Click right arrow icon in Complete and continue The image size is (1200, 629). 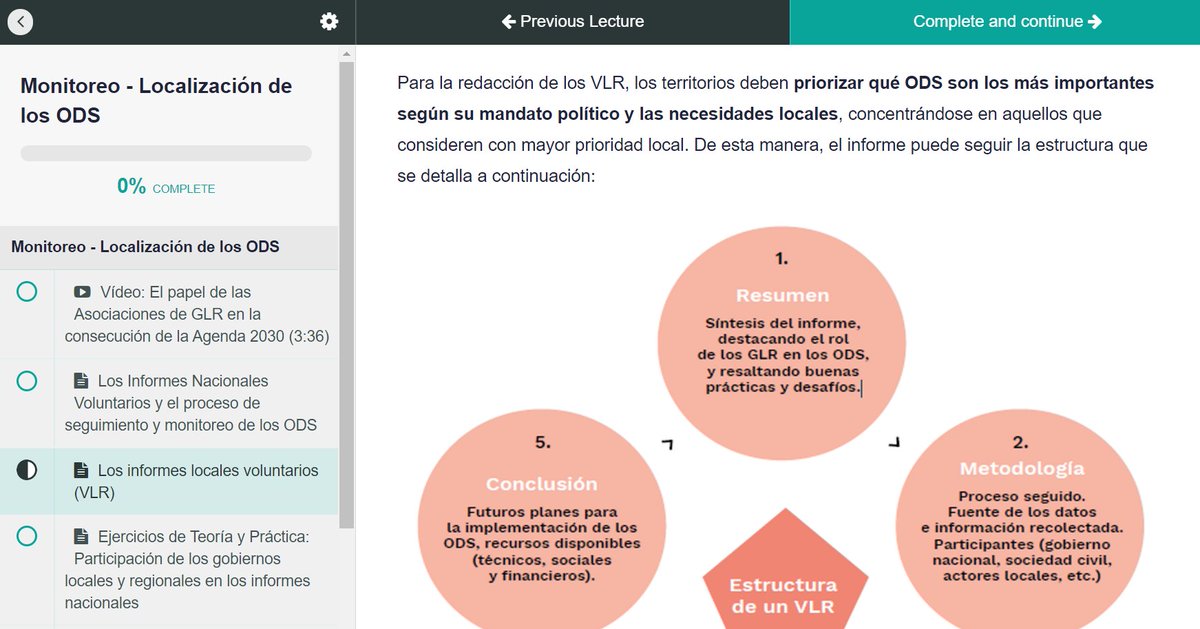tap(1095, 21)
